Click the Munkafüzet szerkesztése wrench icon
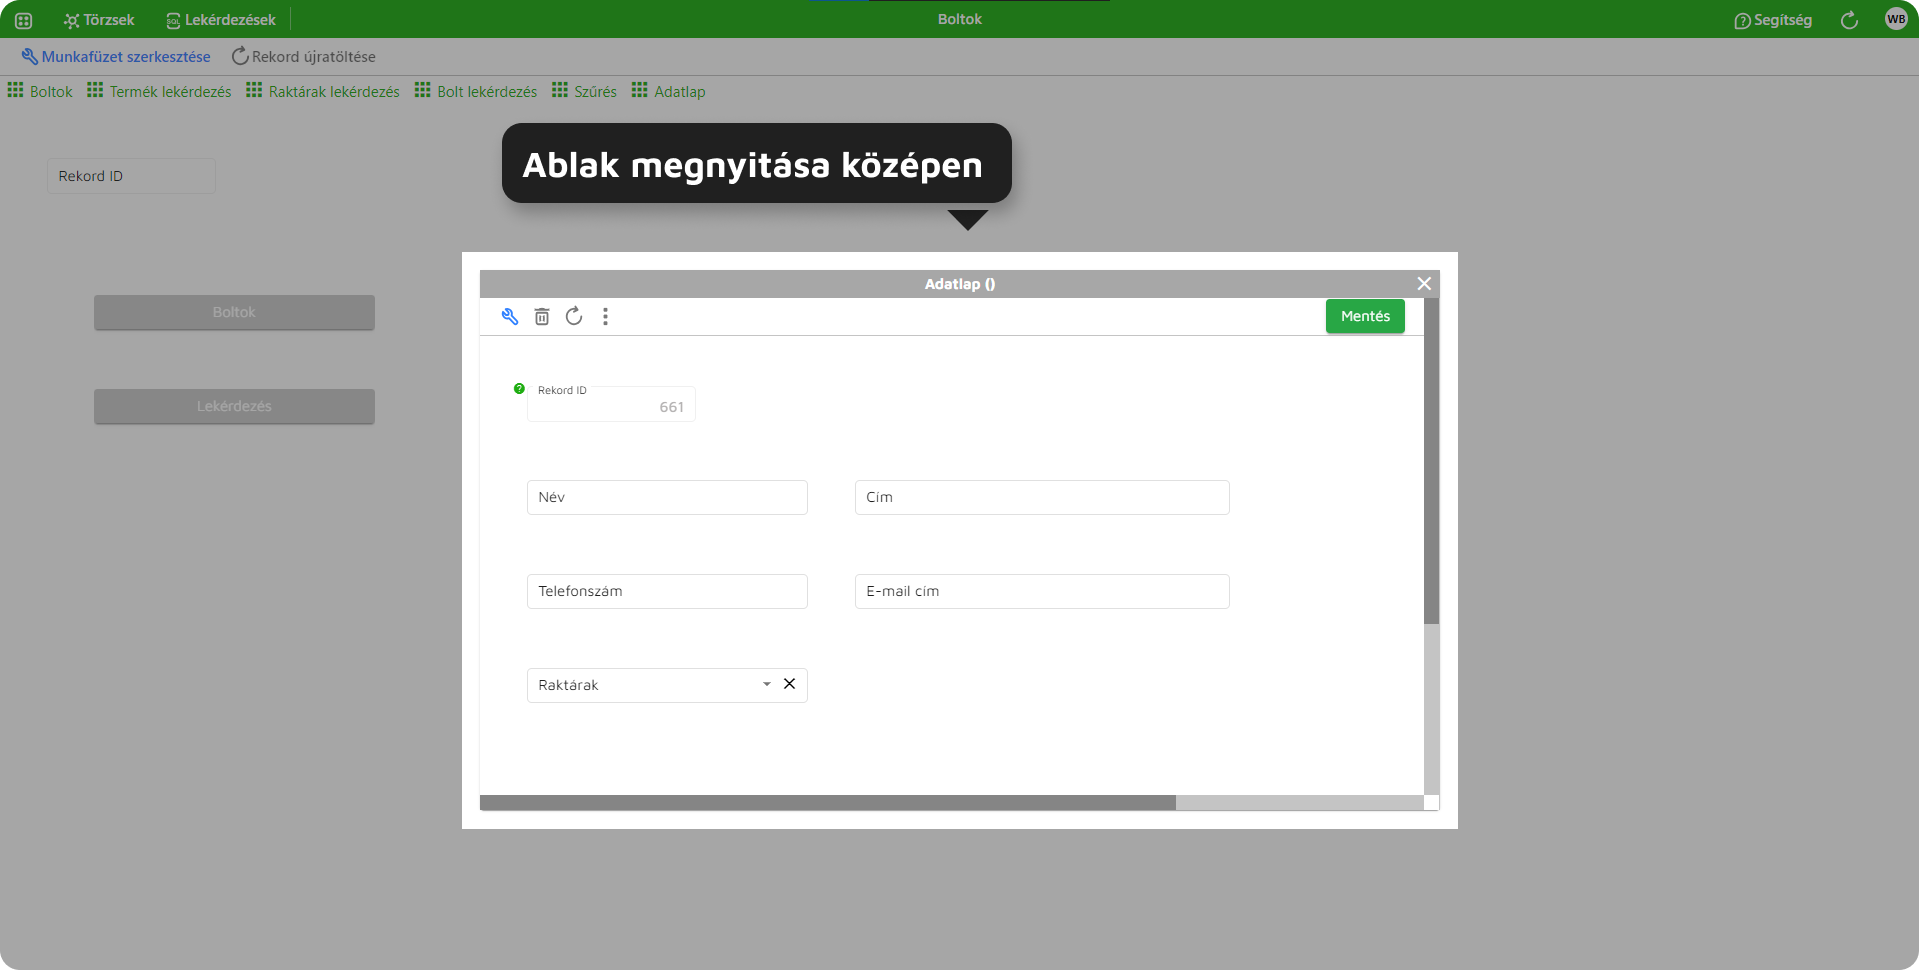Image resolution: width=1919 pixels, height=970 pixels. pos(29,57)
